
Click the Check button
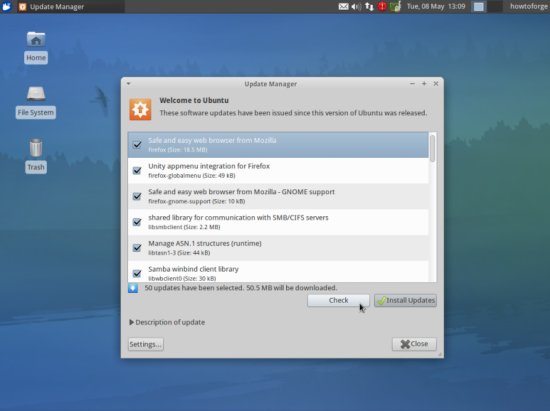click(x=338, y=300)
